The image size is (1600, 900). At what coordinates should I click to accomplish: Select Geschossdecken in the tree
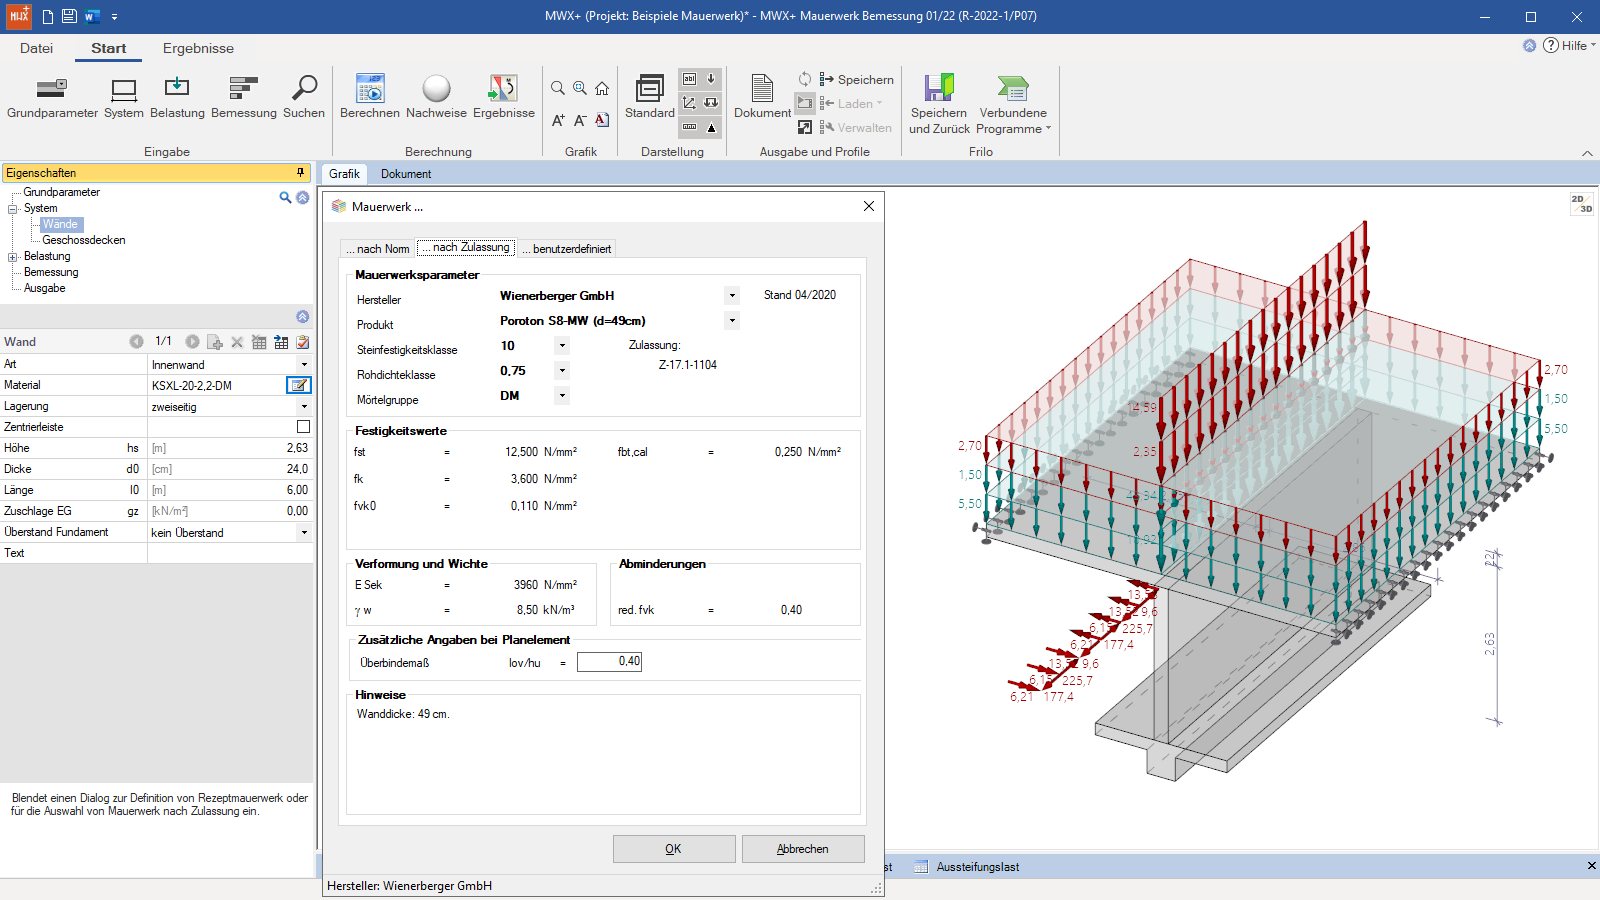pos(84,240)
